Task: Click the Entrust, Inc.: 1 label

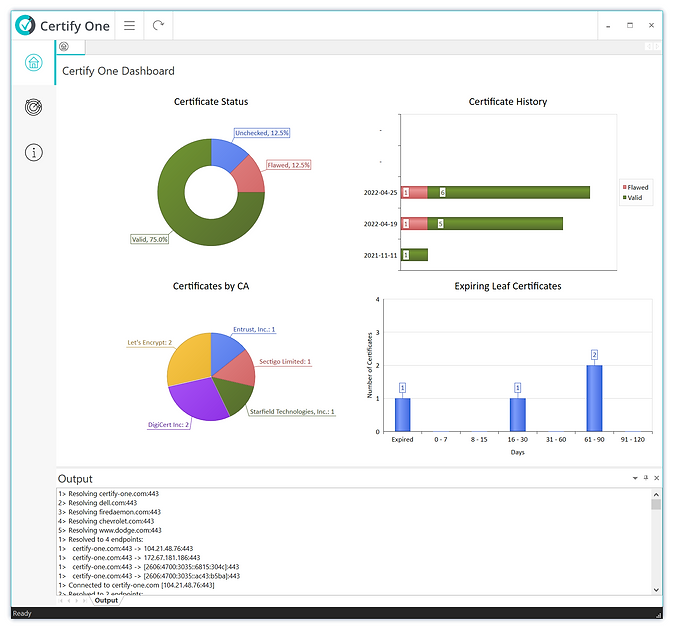Action: 254,329
